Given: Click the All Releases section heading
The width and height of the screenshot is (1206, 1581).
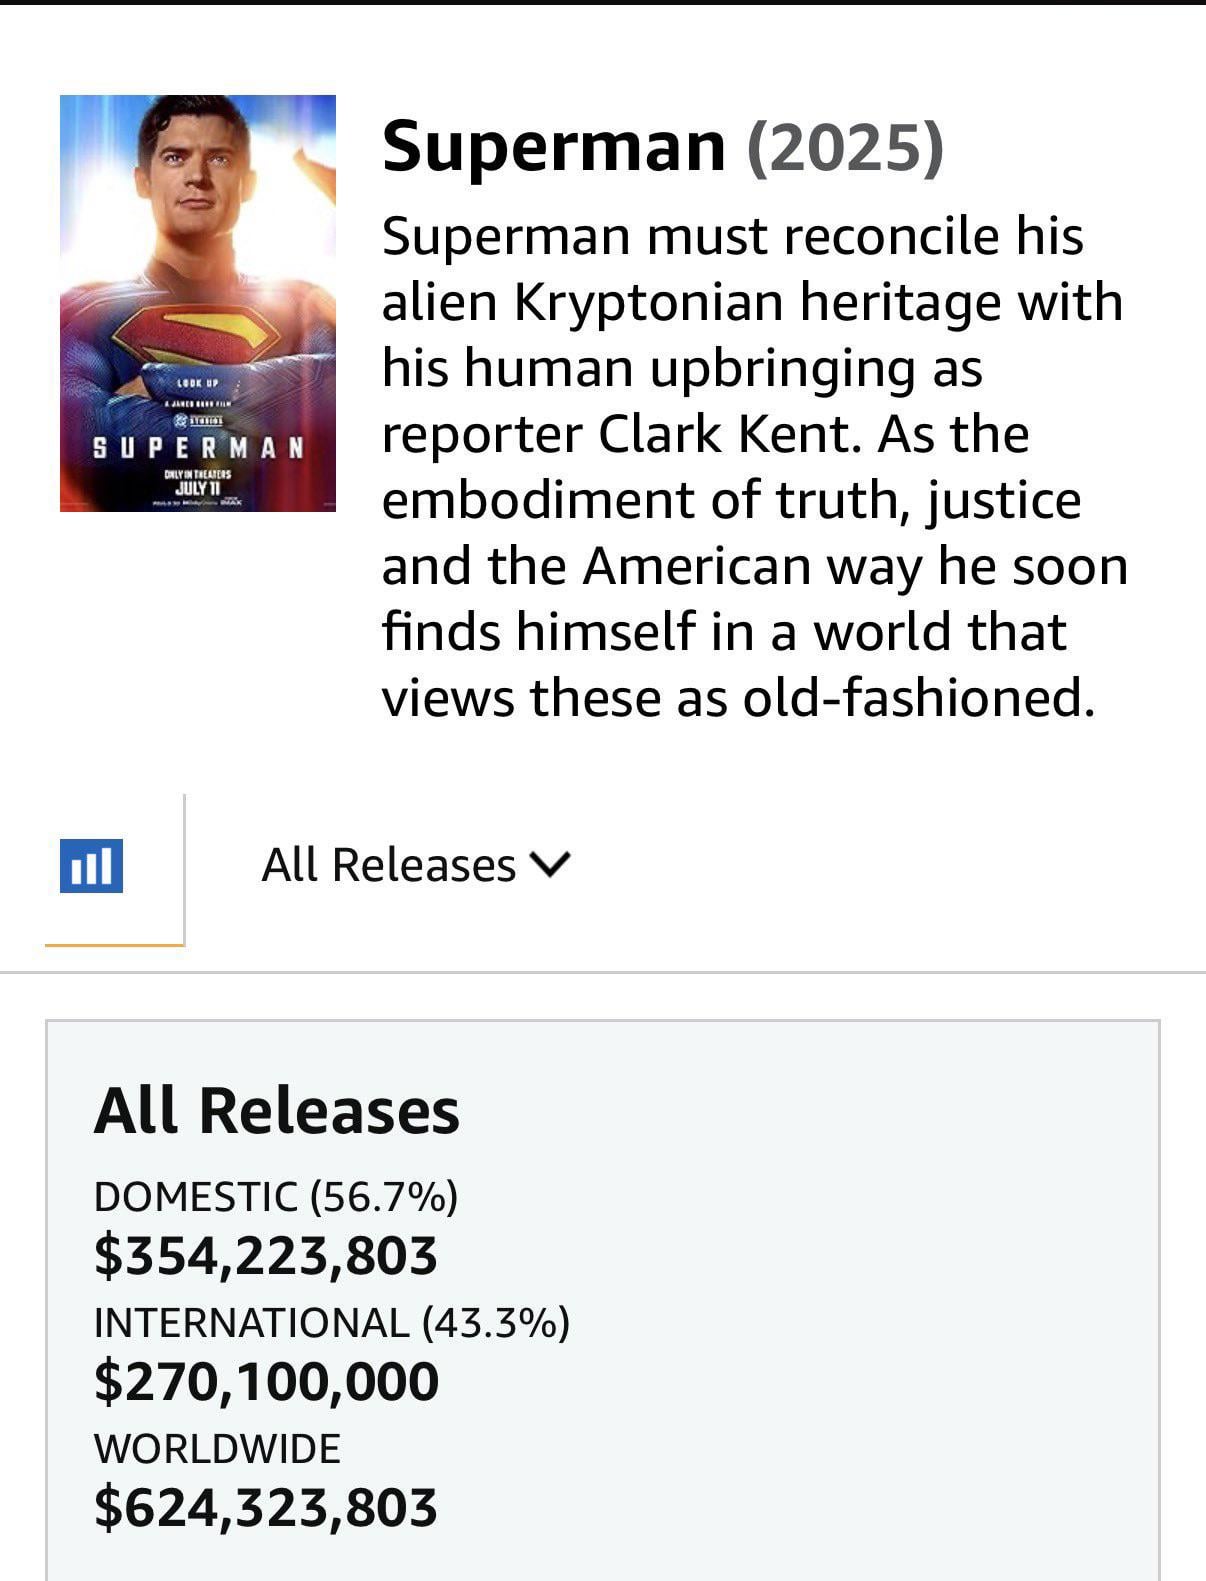Looking at the screenshot, I should click(x=277, y=1110).
